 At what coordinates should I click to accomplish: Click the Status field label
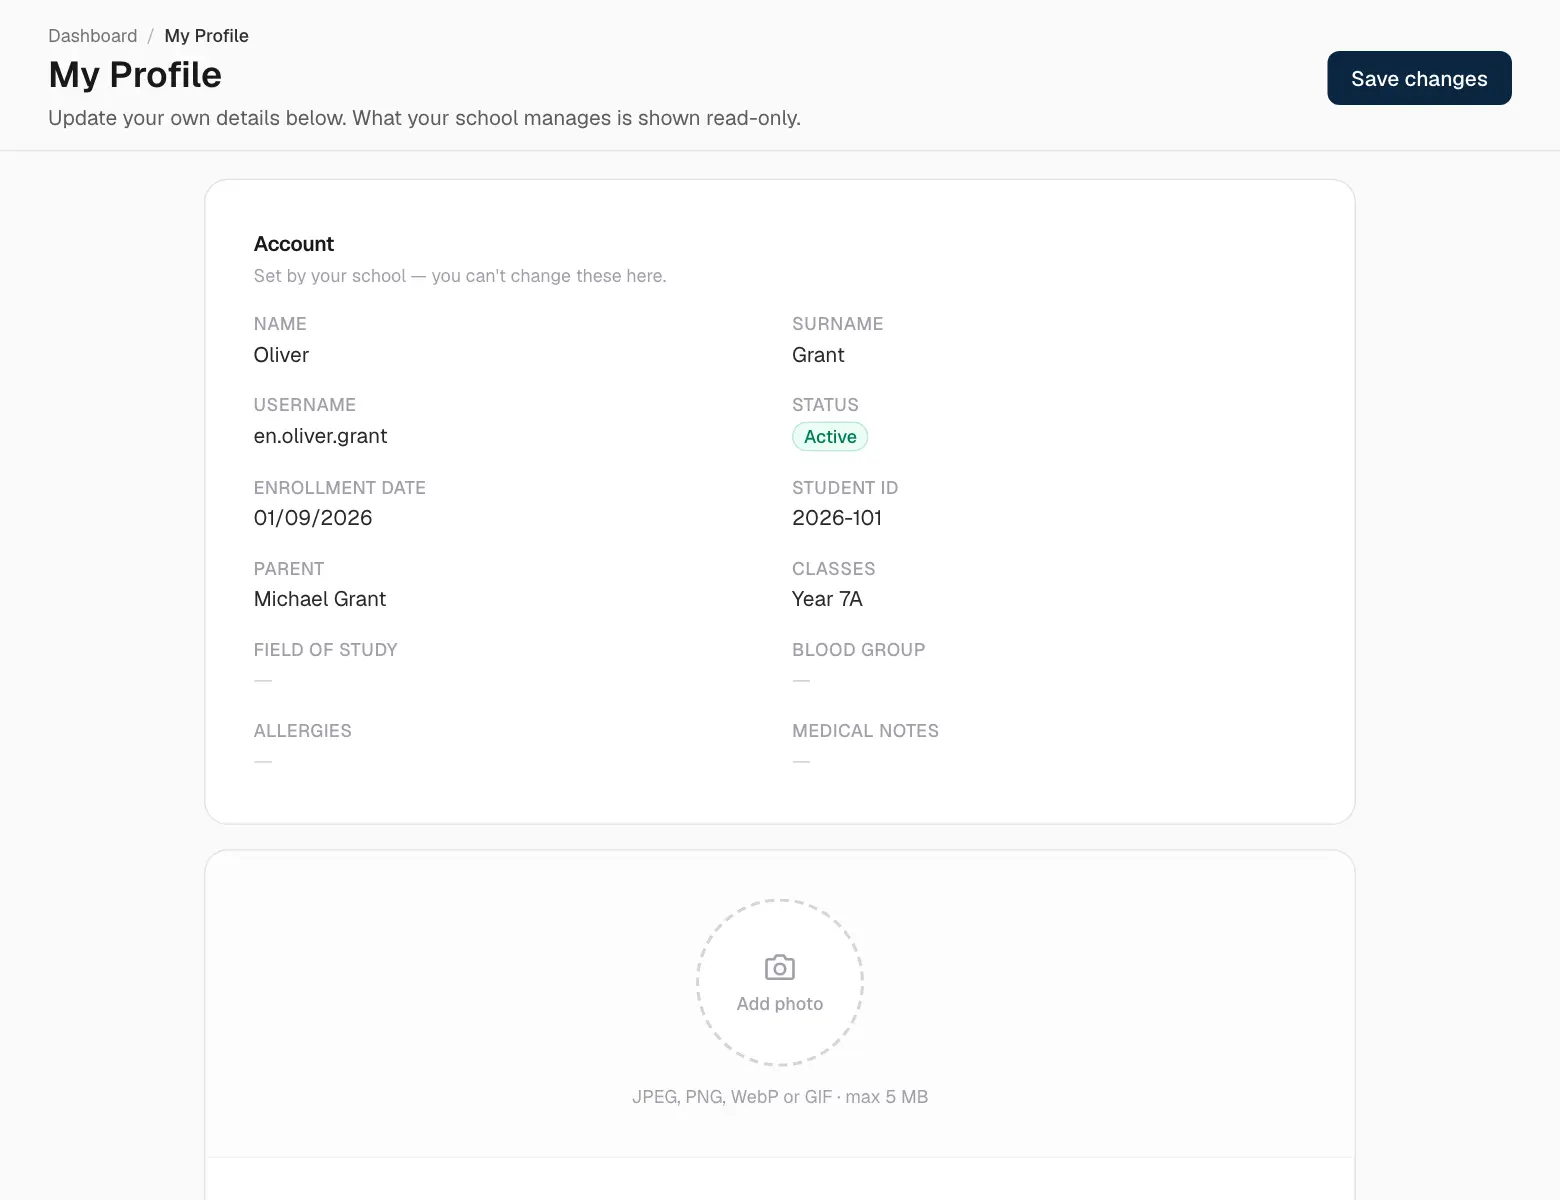click(x=825, y=405)
